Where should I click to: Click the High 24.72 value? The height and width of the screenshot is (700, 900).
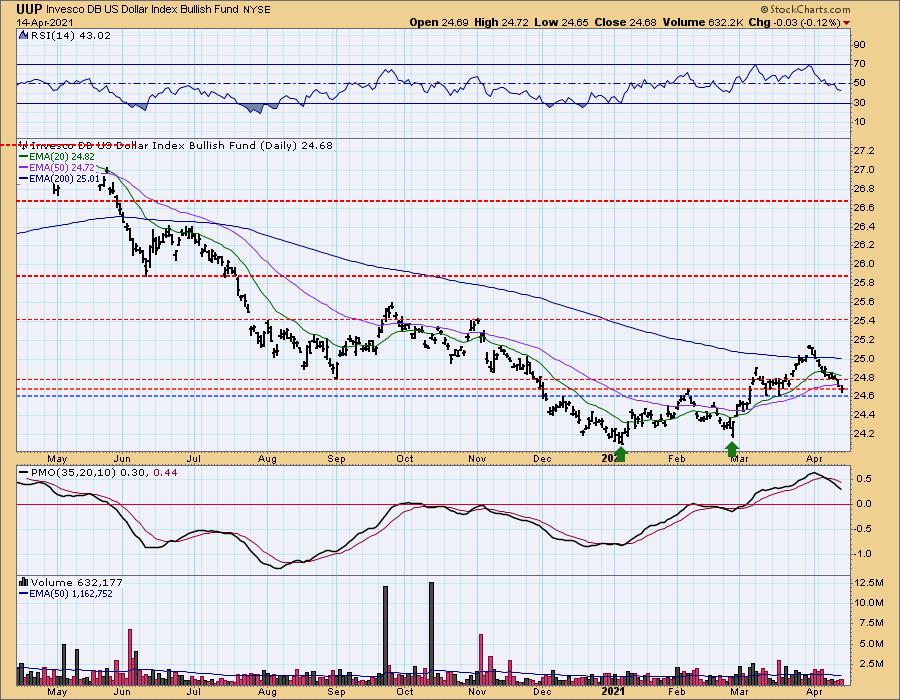[x=501, y=22]
